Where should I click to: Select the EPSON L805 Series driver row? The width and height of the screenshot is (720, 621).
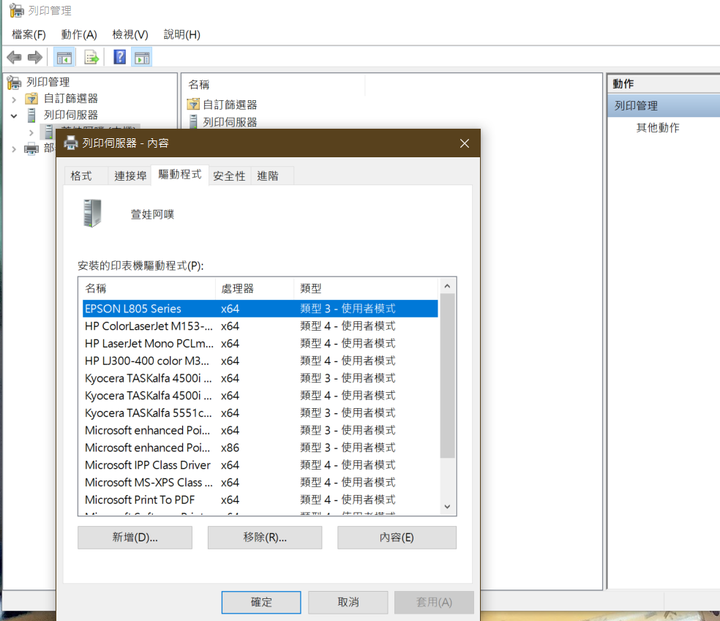[x=260, y=309]
